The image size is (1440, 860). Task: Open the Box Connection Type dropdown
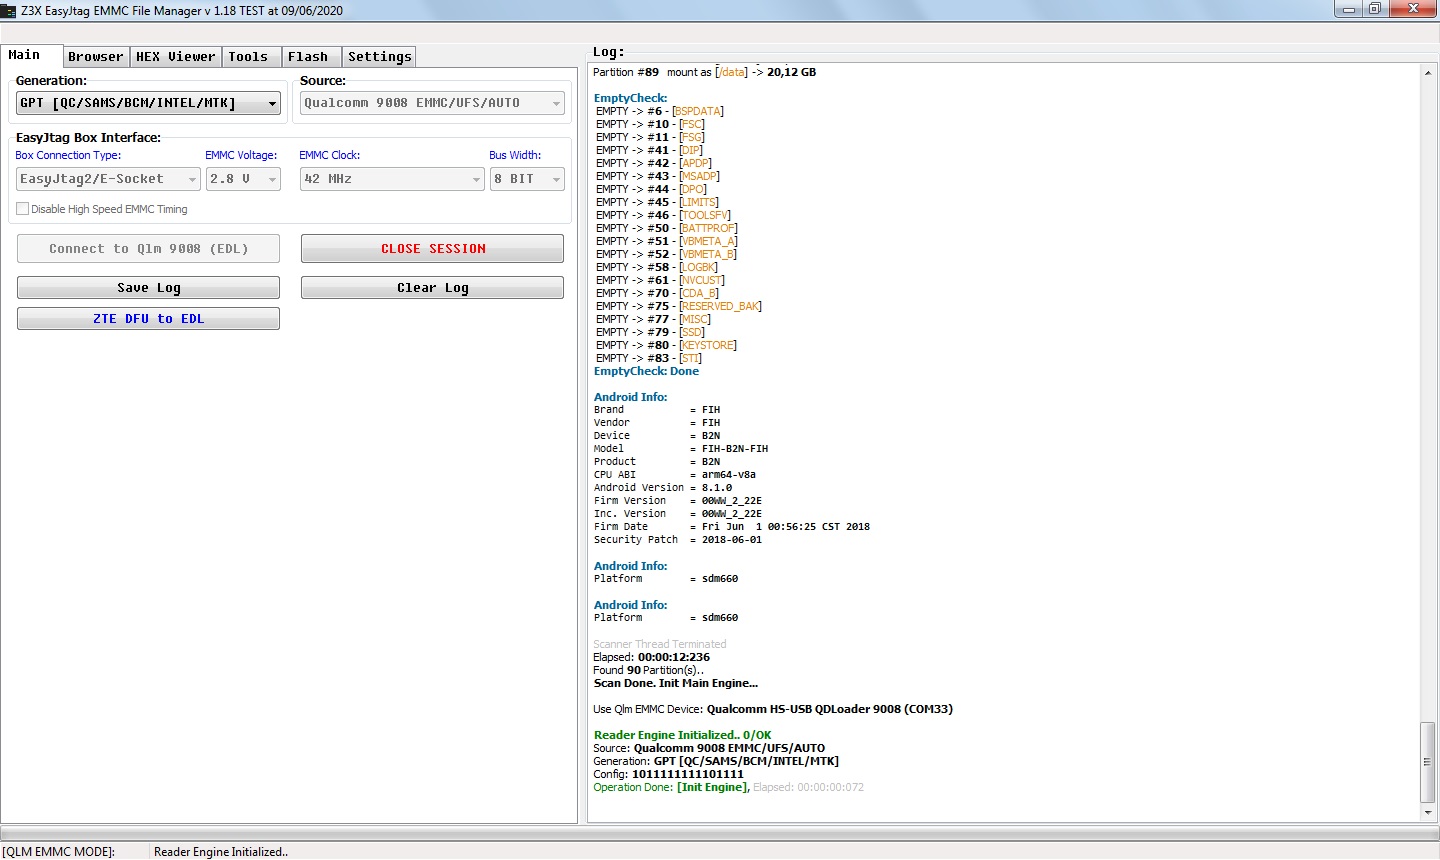tap(192, 179)
